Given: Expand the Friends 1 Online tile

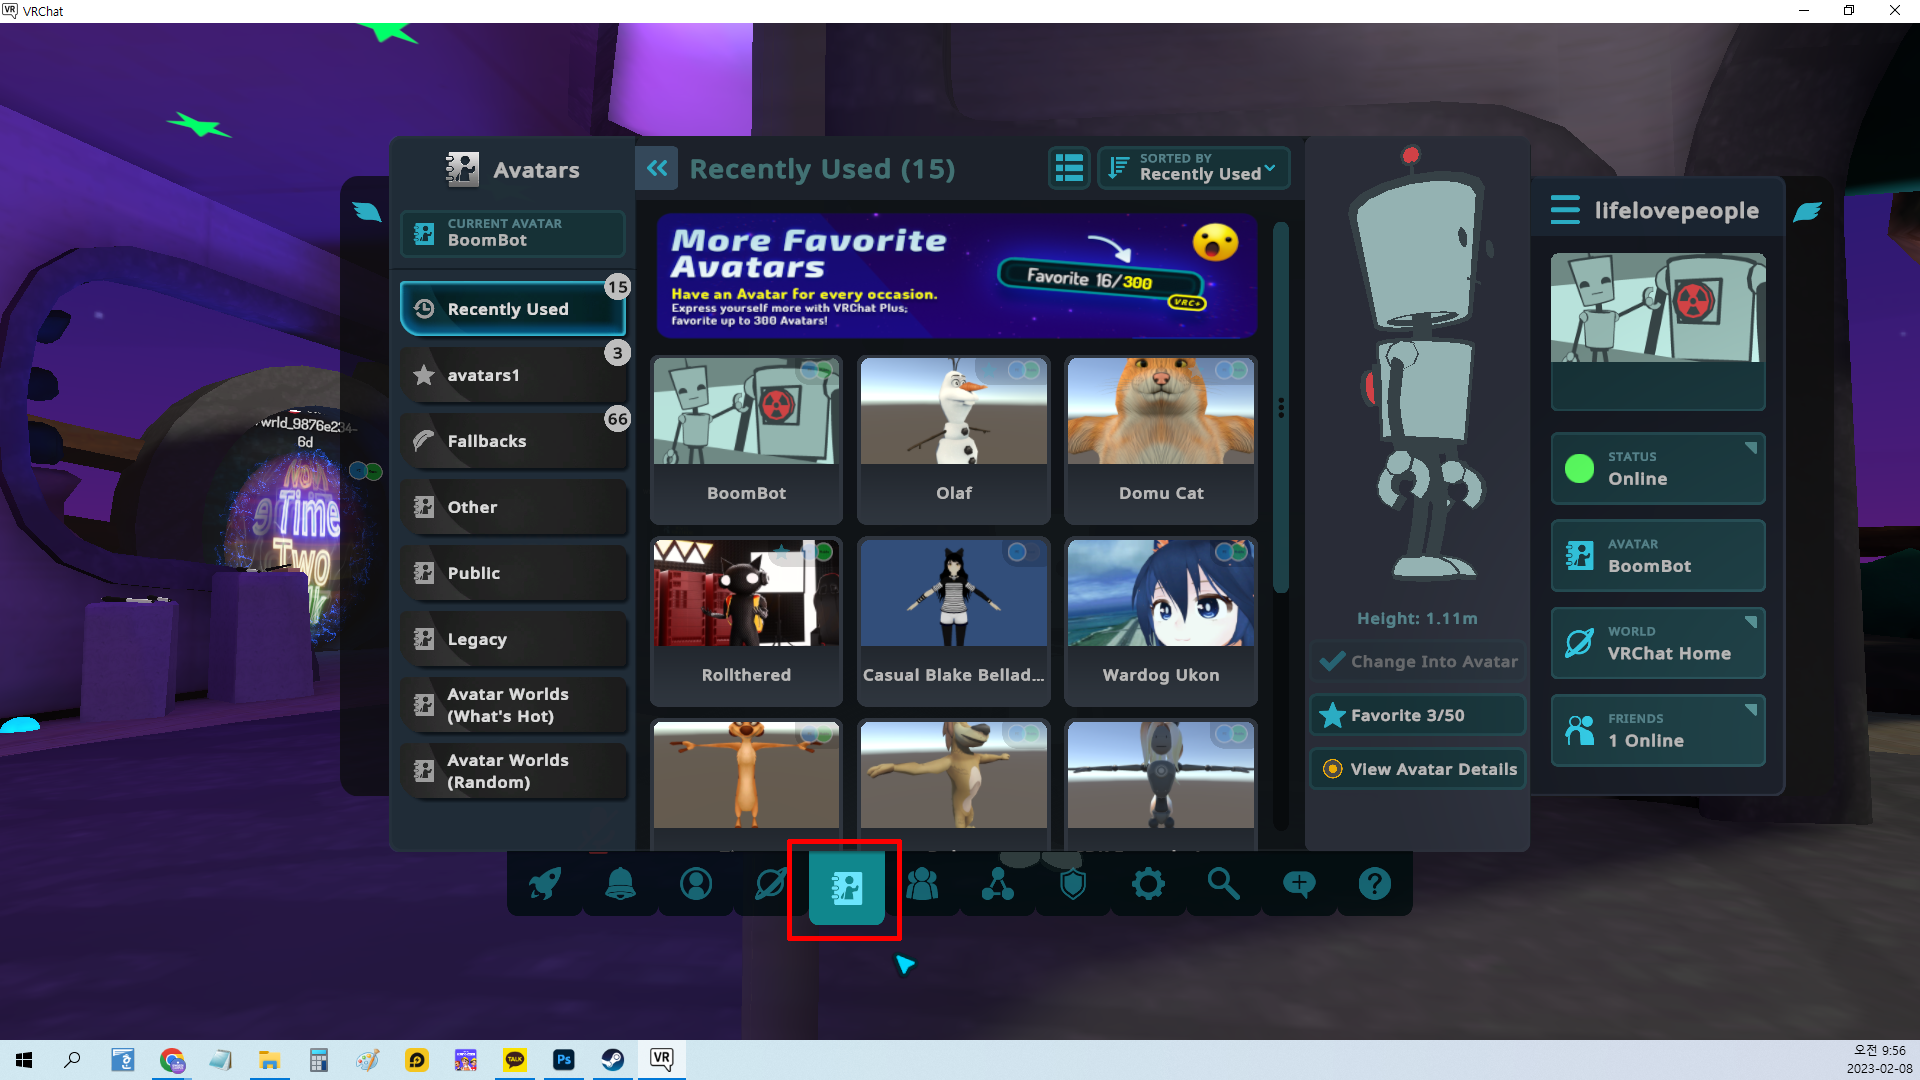Looking at the screenshot, I should [1657, 730].
